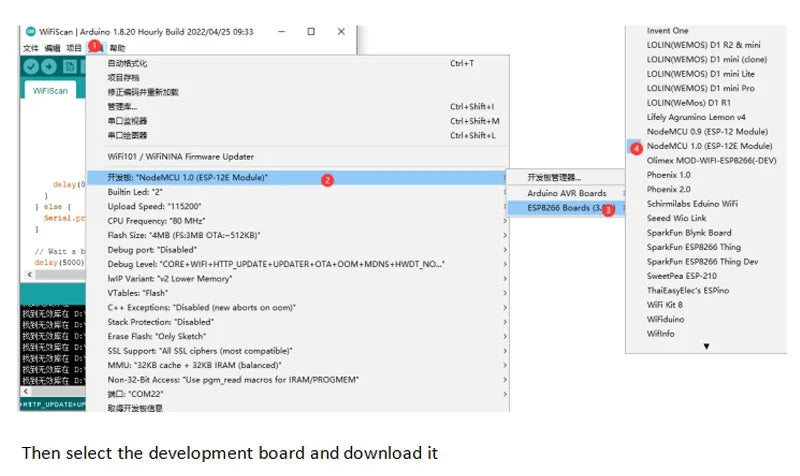Select Seeed Wio Link board
The height and width of the screenshot is (476, 800).
pyautogui.click(x=706, y=218)
